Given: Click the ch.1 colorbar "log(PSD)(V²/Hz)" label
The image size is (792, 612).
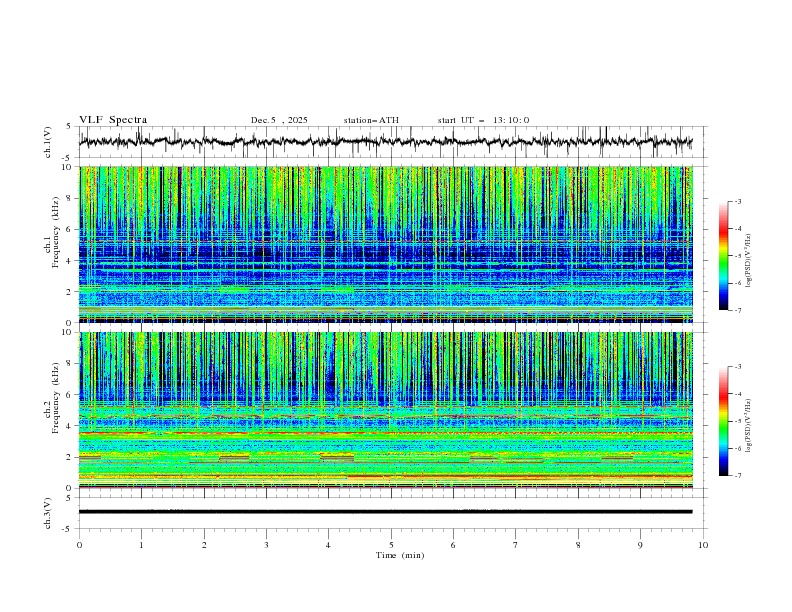Looking at the screenshot, I should click(x=748, y=261).
